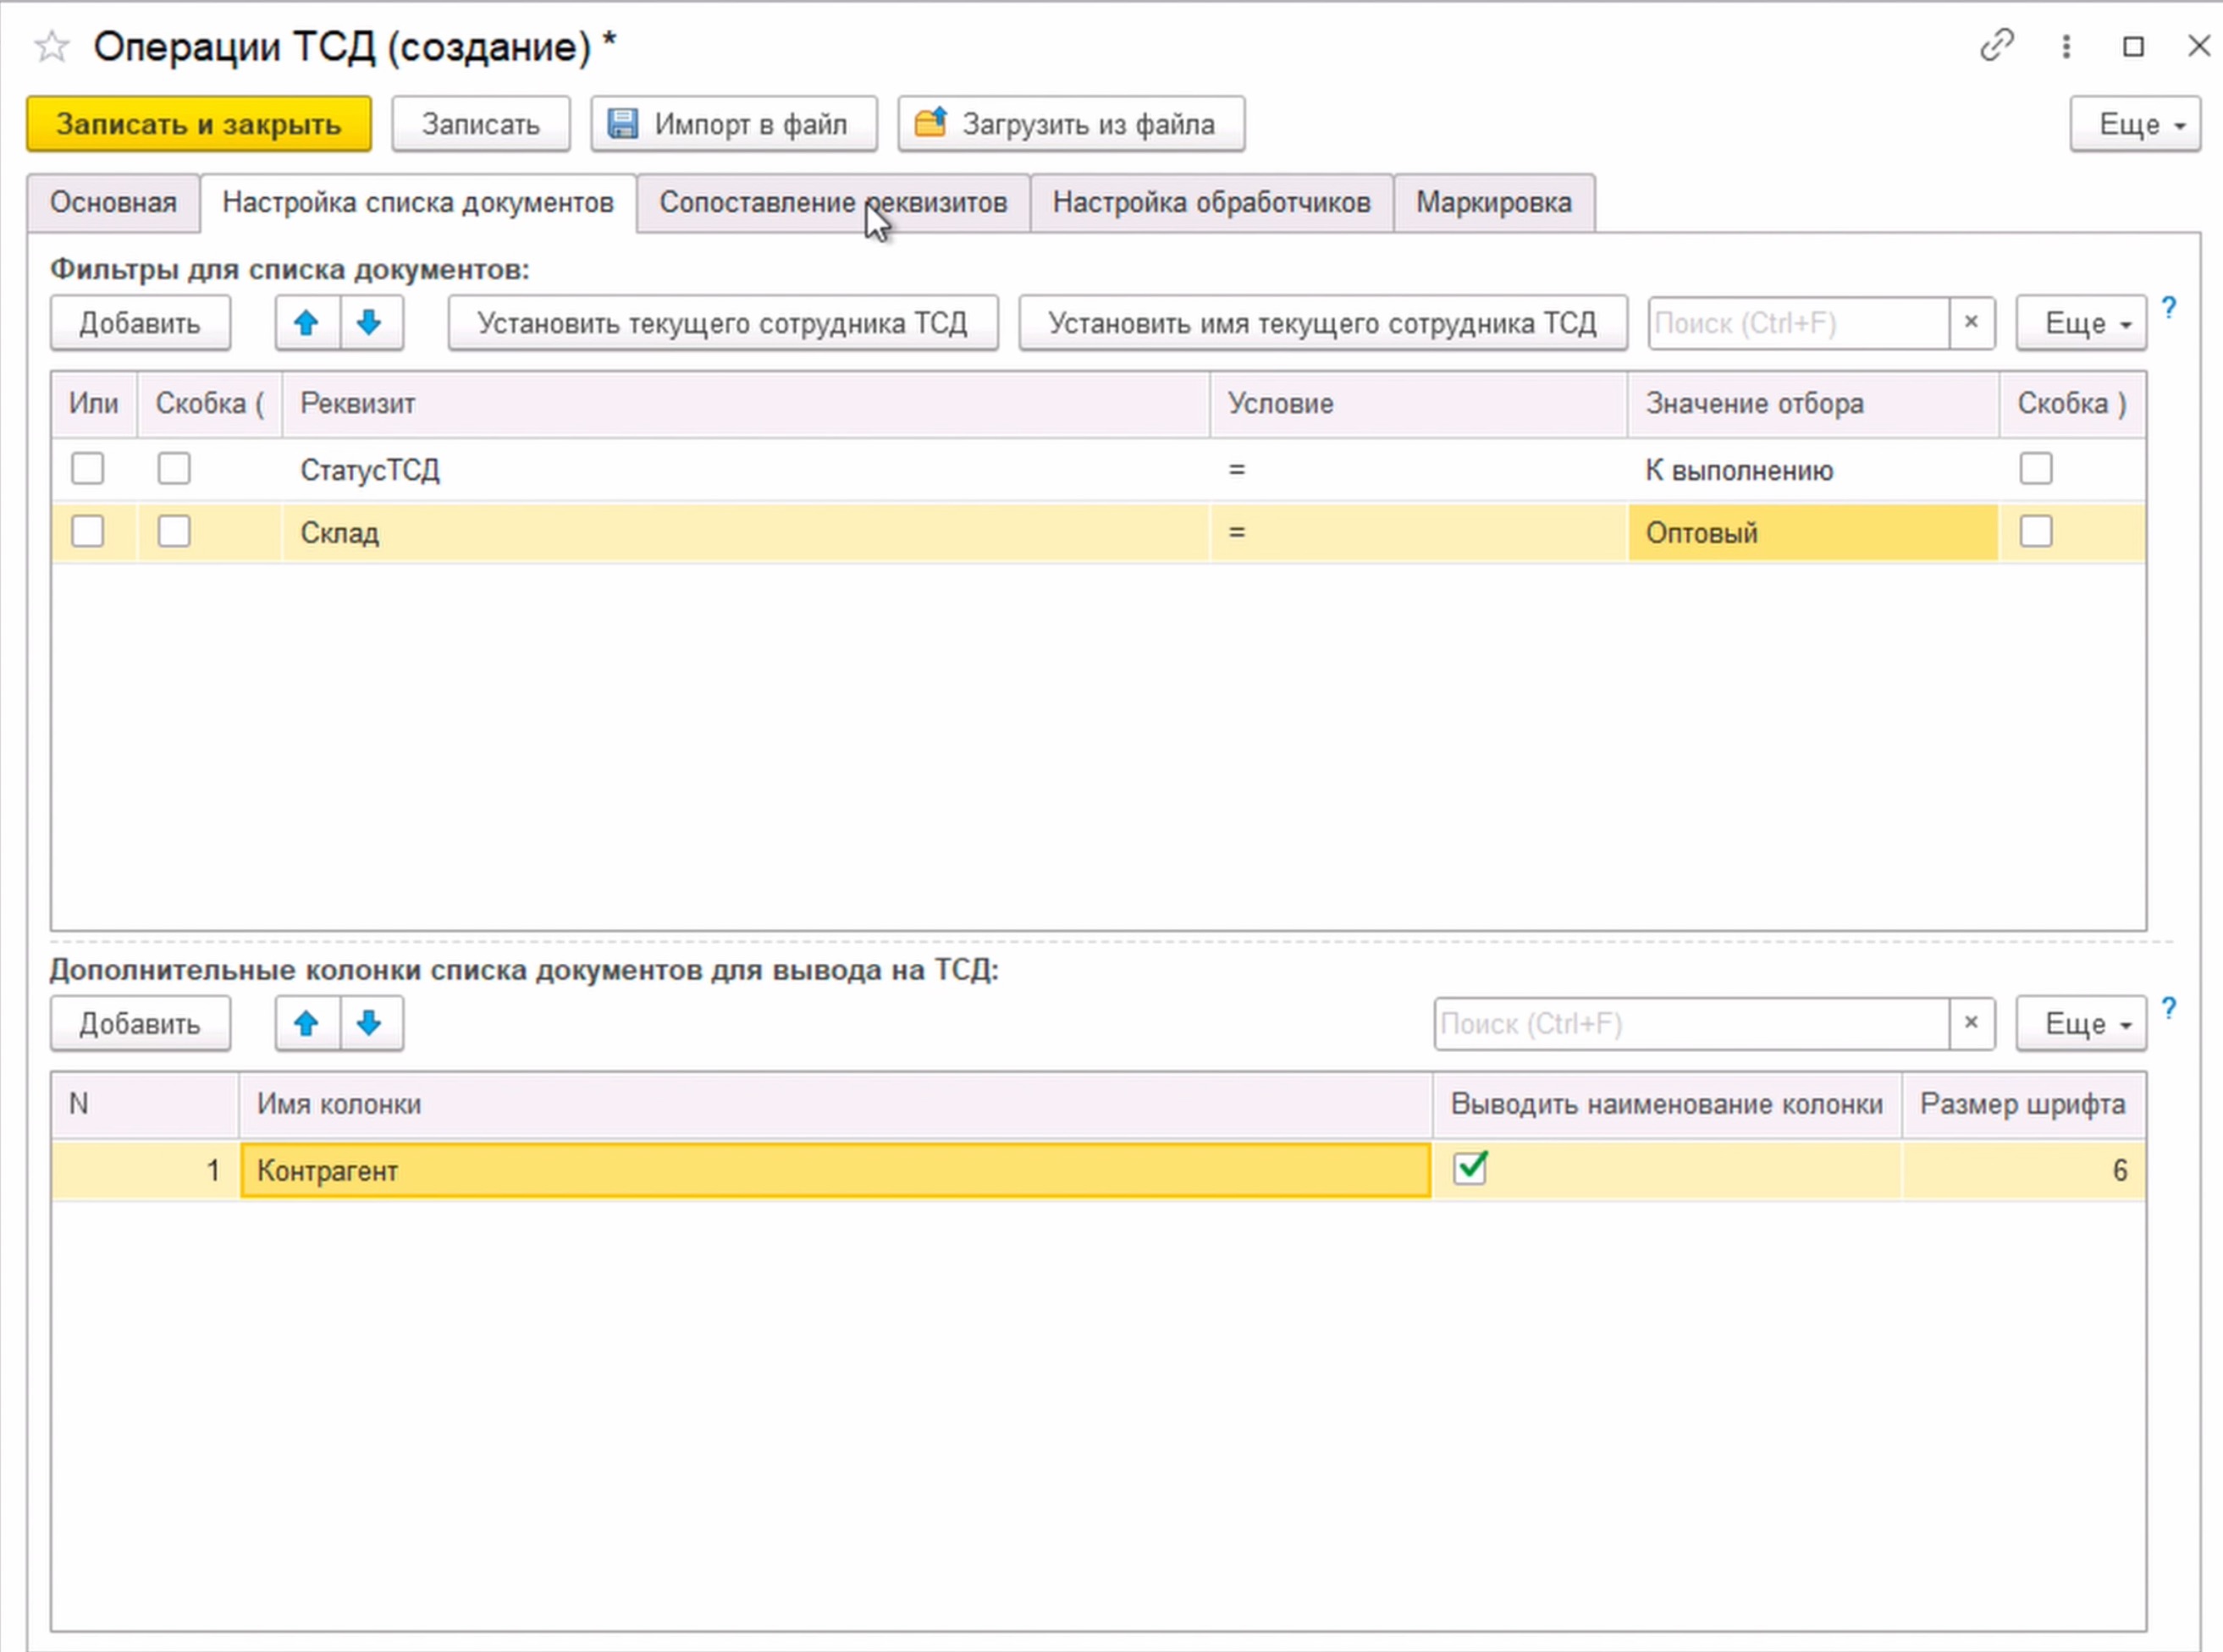The height and width of the screenshot is (1652, 2223).
Task: Select the Контрагент column name cell
Action: tap(835, 1170)
